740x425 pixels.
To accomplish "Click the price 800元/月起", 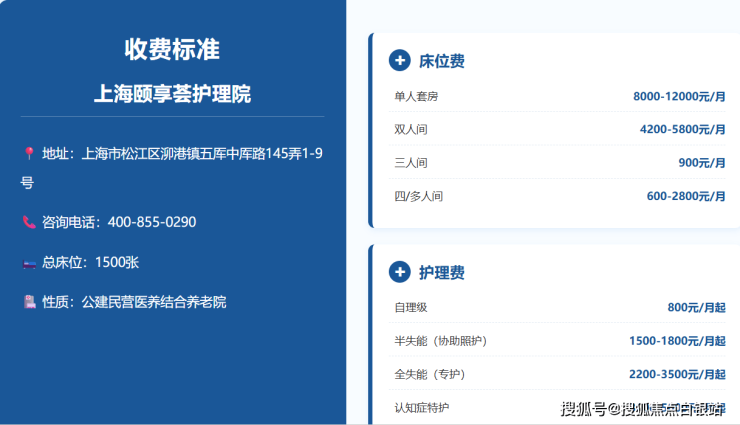I will tap(697, 308).
